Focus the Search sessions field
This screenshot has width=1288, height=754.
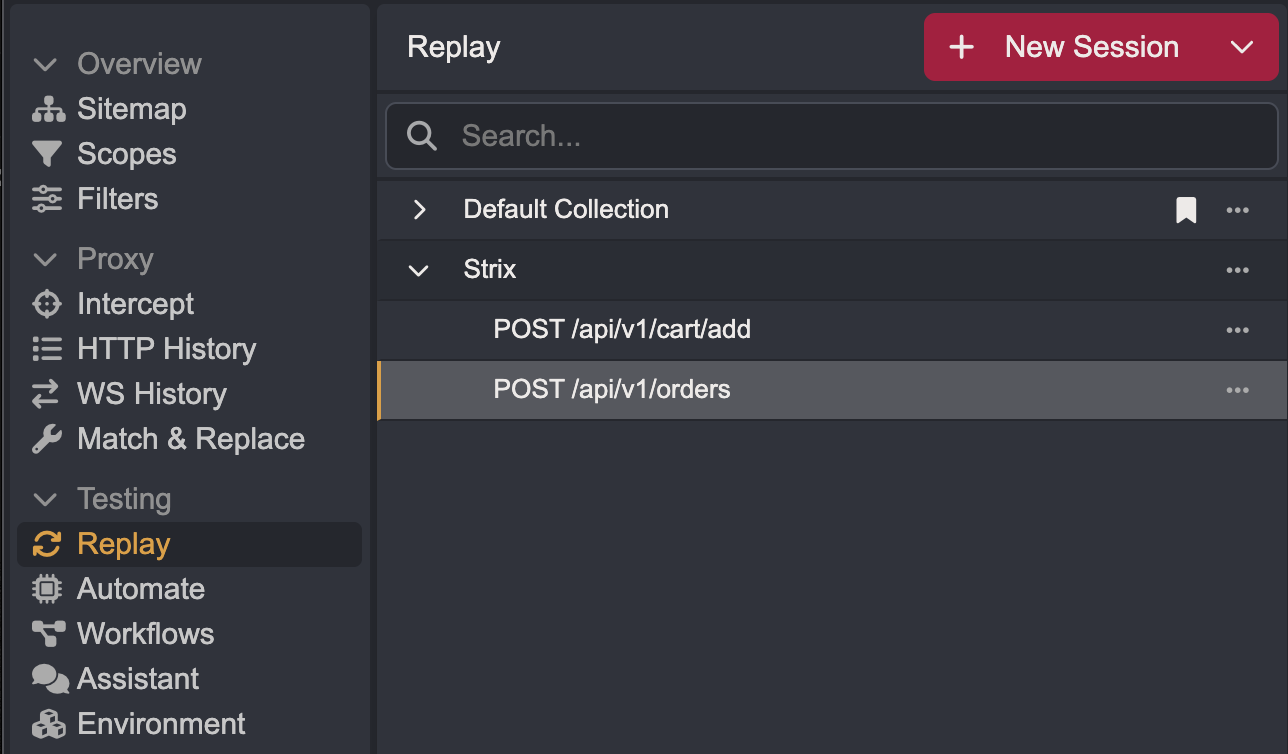coord(832,137)
